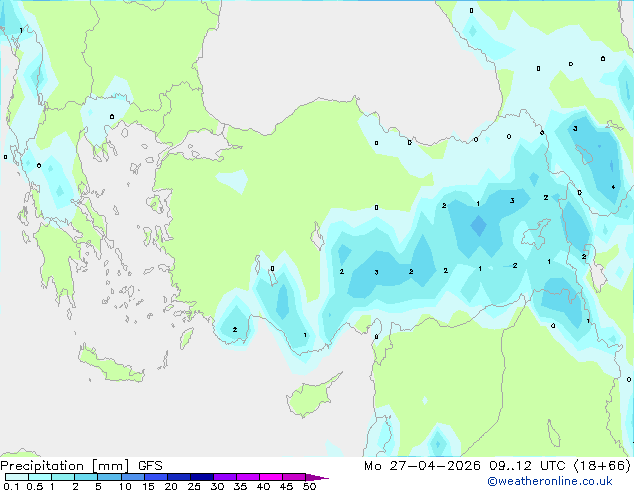The image size is (634, 490).
Task: Click the weatheronline.co.uk link
Action: [x=550, y=481]
